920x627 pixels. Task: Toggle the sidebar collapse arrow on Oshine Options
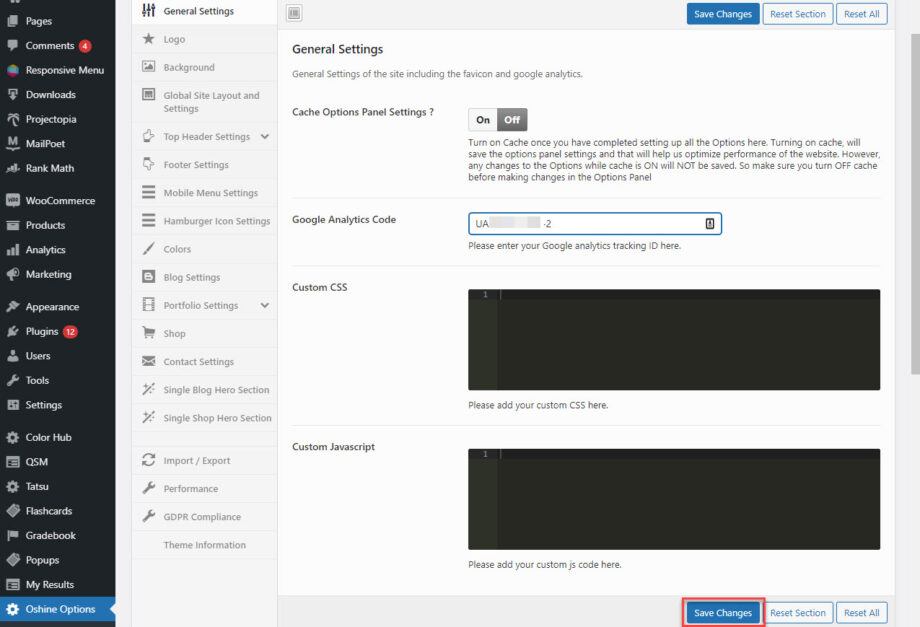[x=114, y=607]
